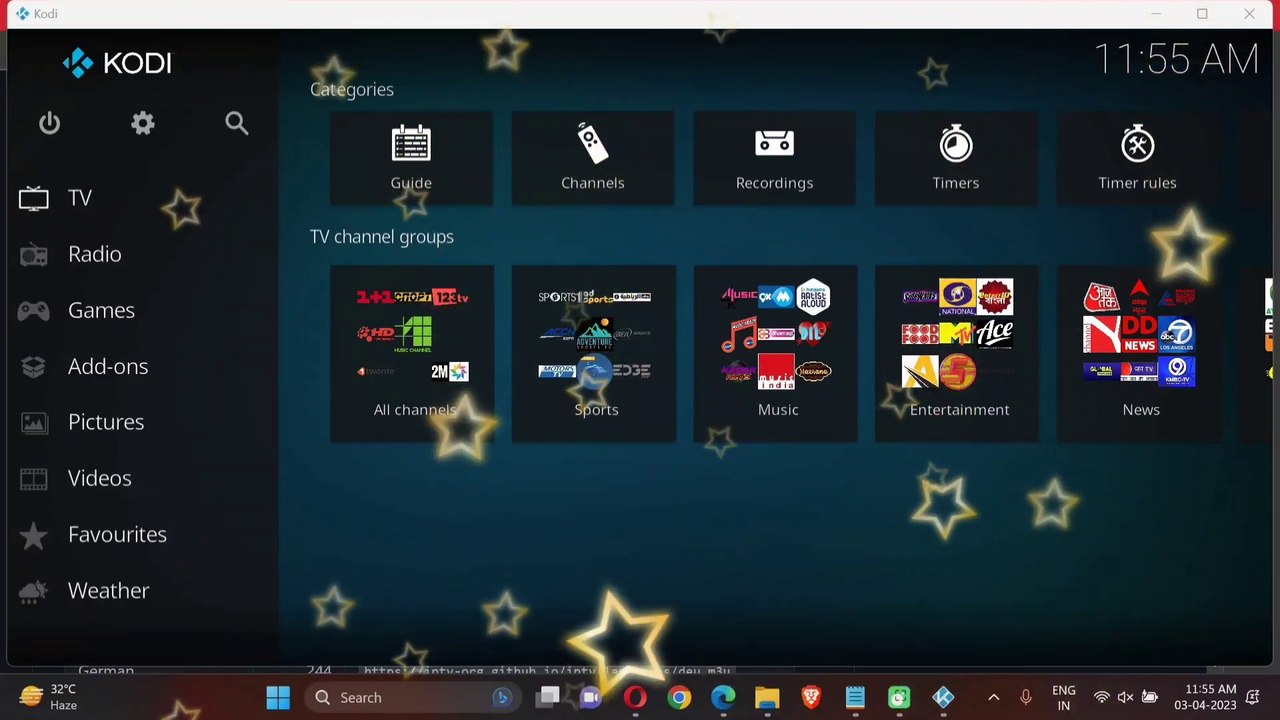Launch Opera browser from the taskbar
The width and height of the screenshot is (1280, 720).
pyautogui.click(x=635, y=697)
